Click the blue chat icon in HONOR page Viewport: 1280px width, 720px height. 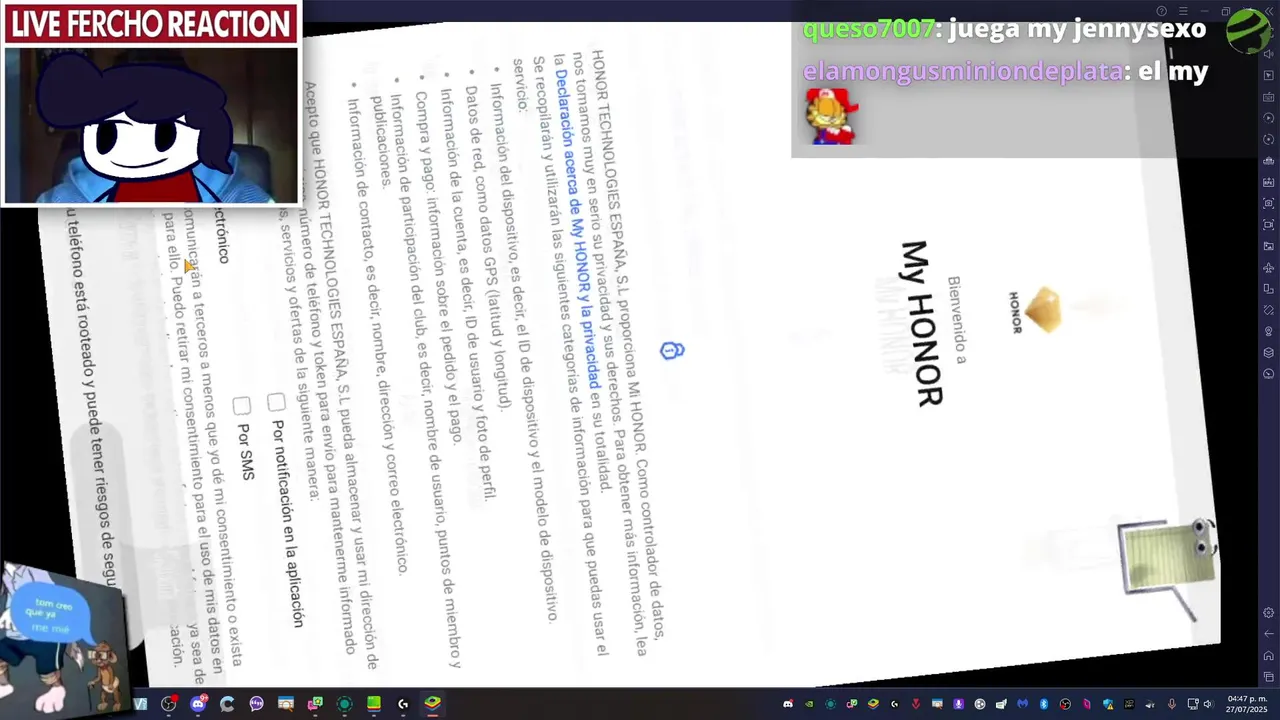tap(672, 350)
